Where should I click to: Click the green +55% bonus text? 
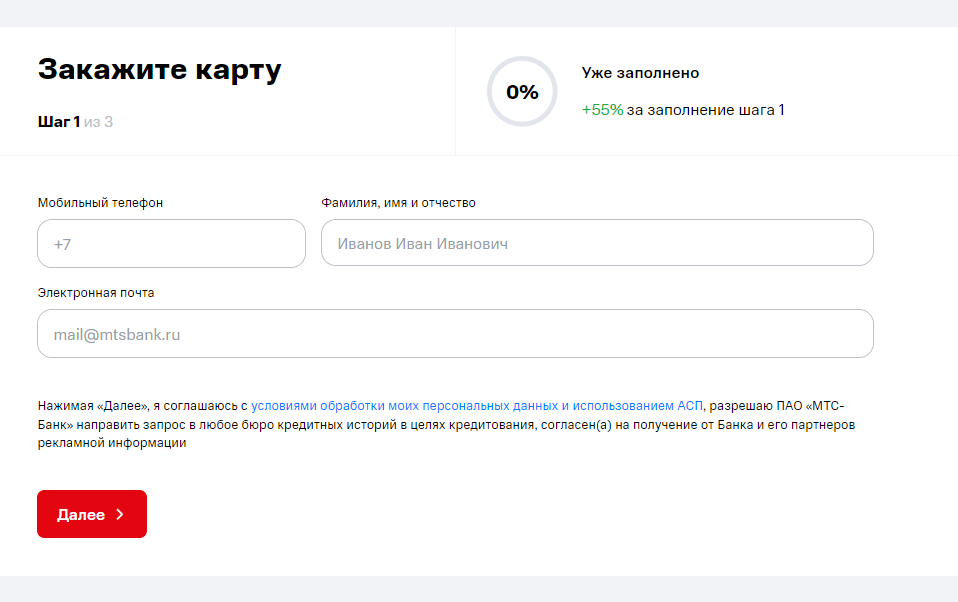click(602, 110)
